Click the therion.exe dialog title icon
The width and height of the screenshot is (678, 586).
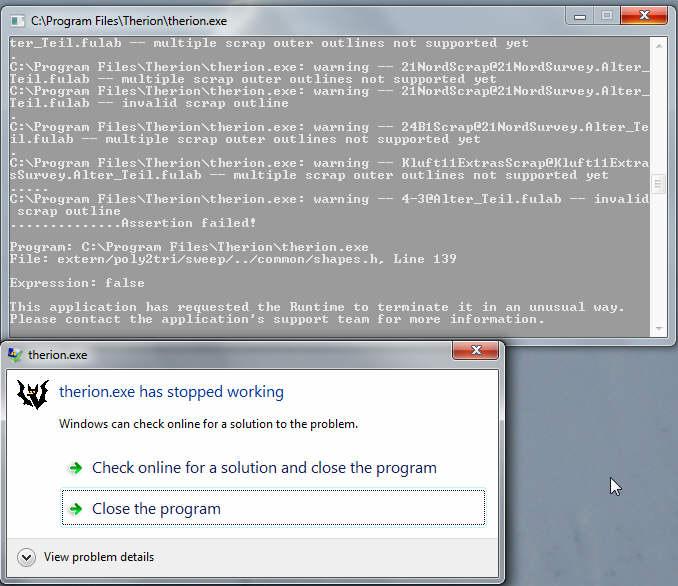pos(15,355)
